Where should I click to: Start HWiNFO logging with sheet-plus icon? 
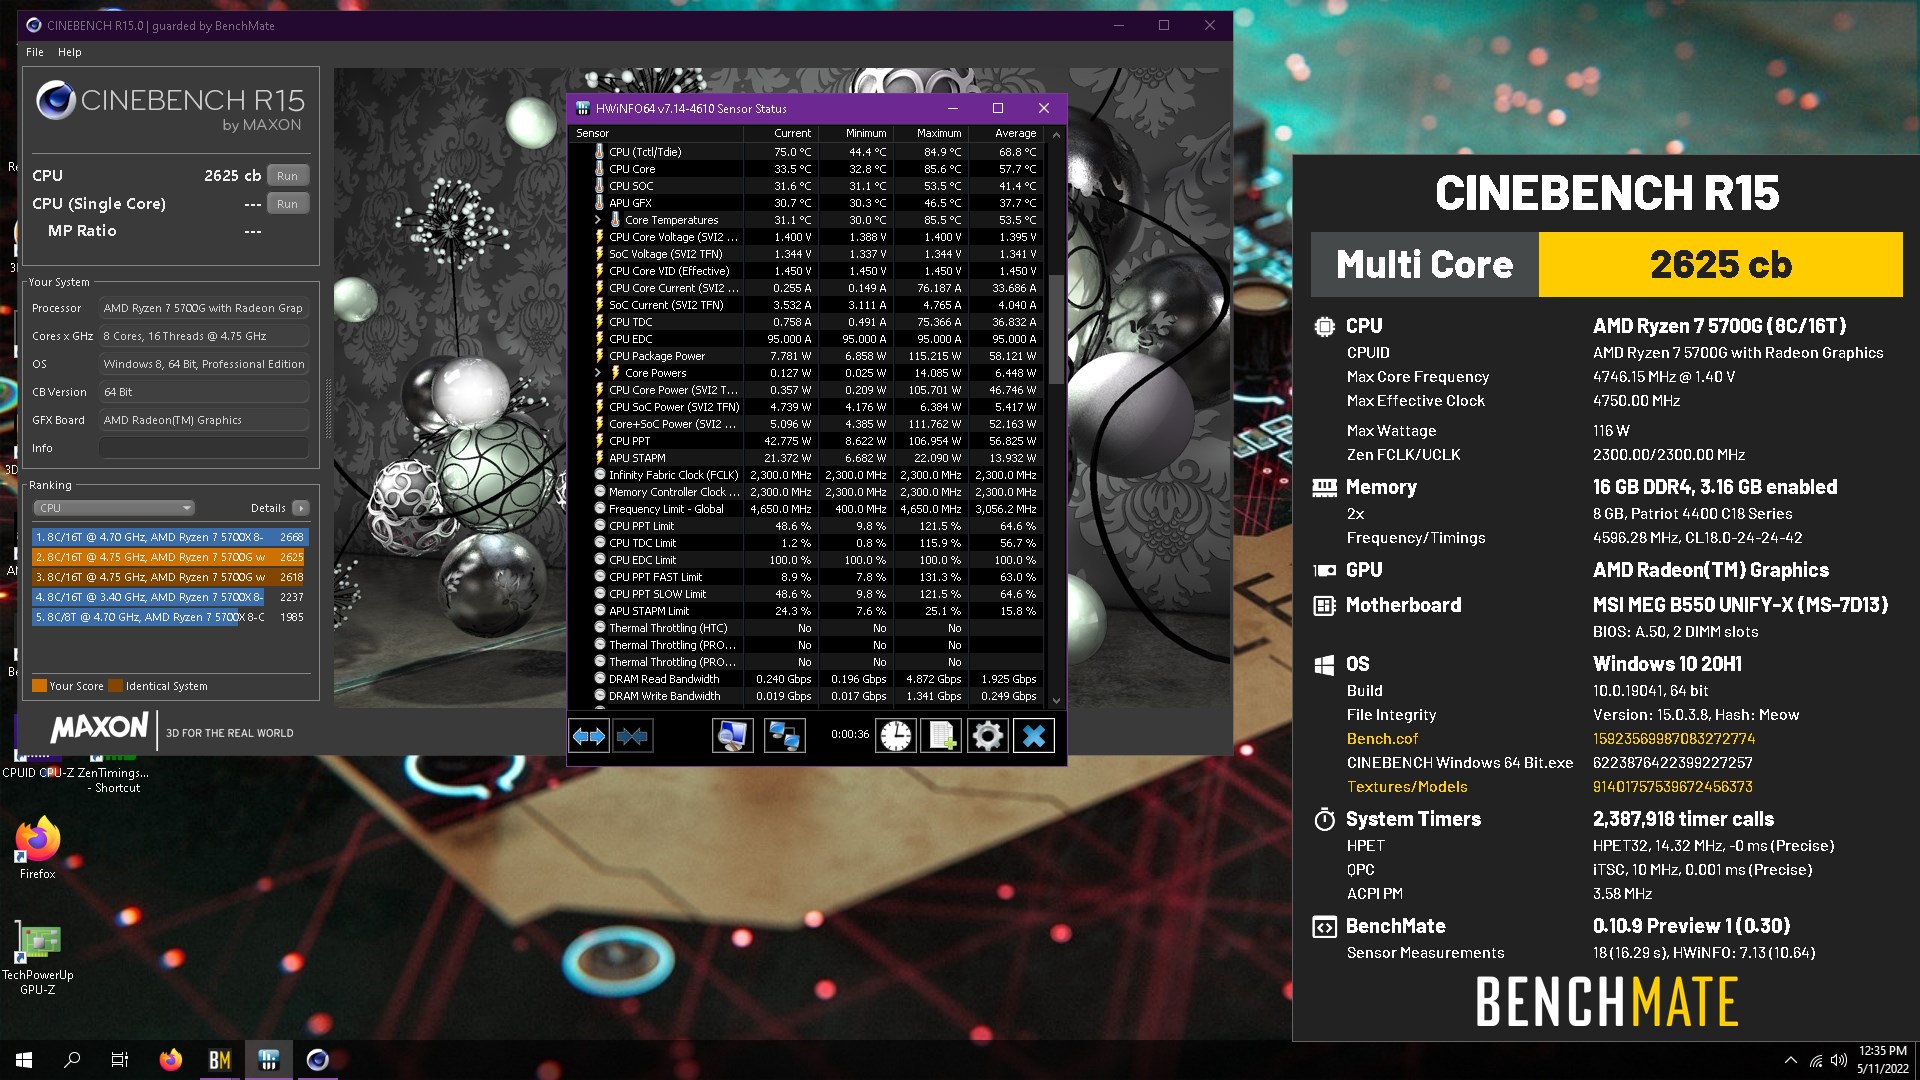pyautogui.click(x=941, y=737)
